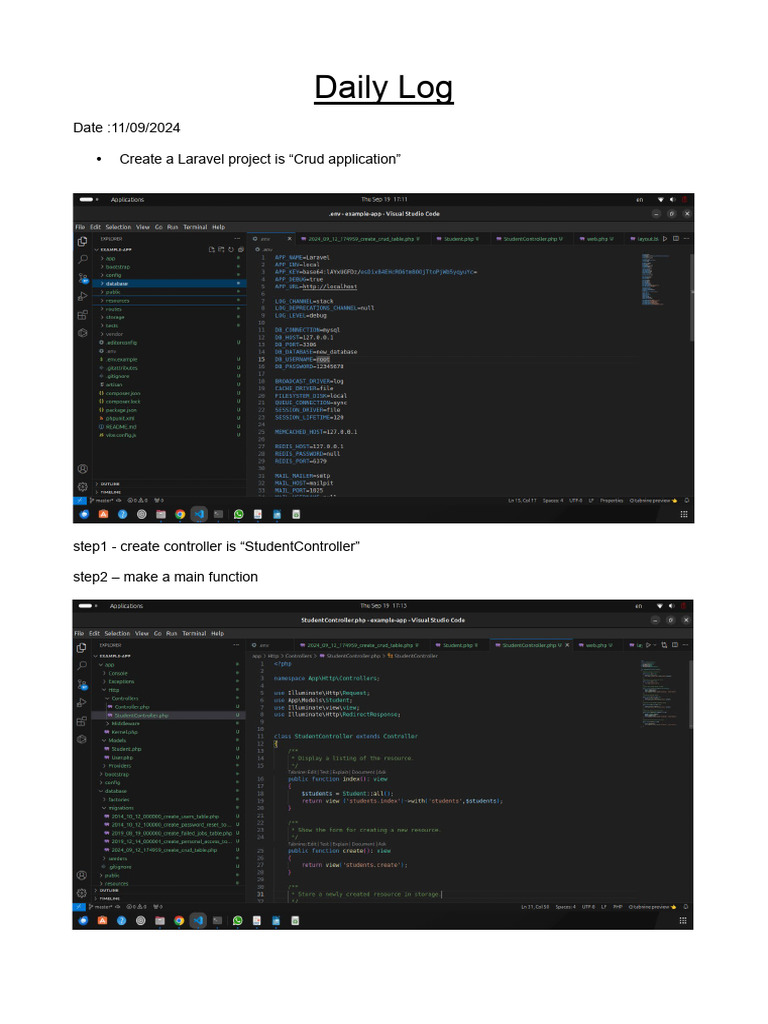Collapse the migrations folder
This screenshot has width=768, height=1024.
pyautogui.click(x=170, y=808)
